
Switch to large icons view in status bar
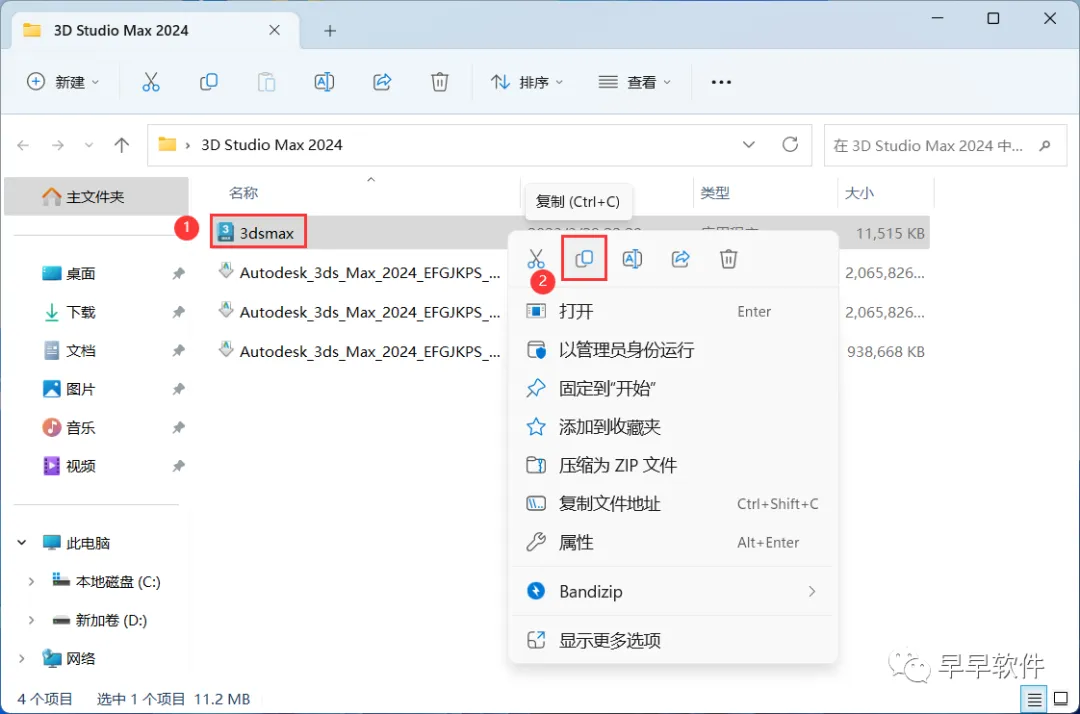[x=1061, y=700]
